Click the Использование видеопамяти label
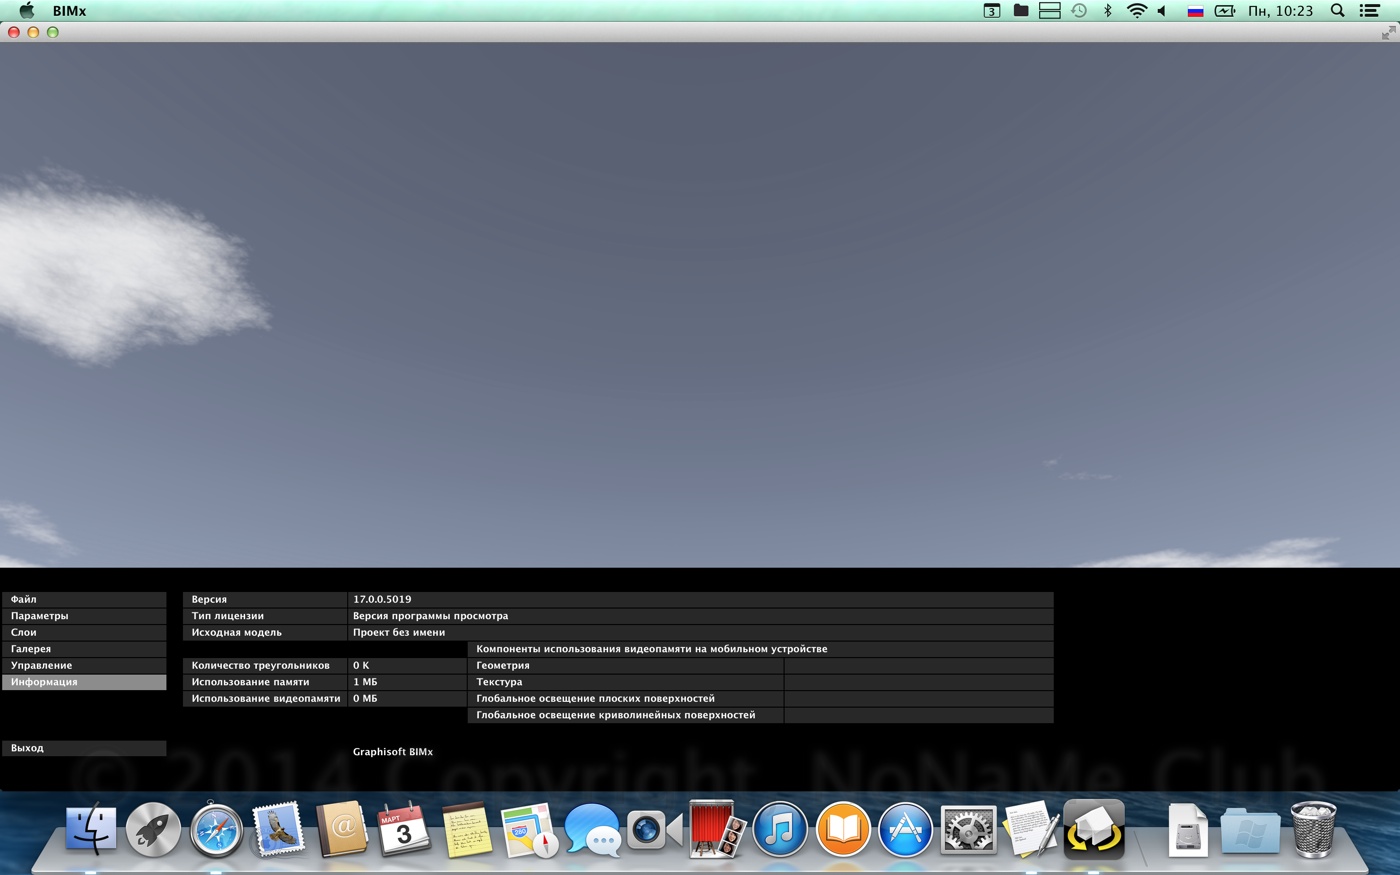The image size is (1400, 875). point(266,699)
